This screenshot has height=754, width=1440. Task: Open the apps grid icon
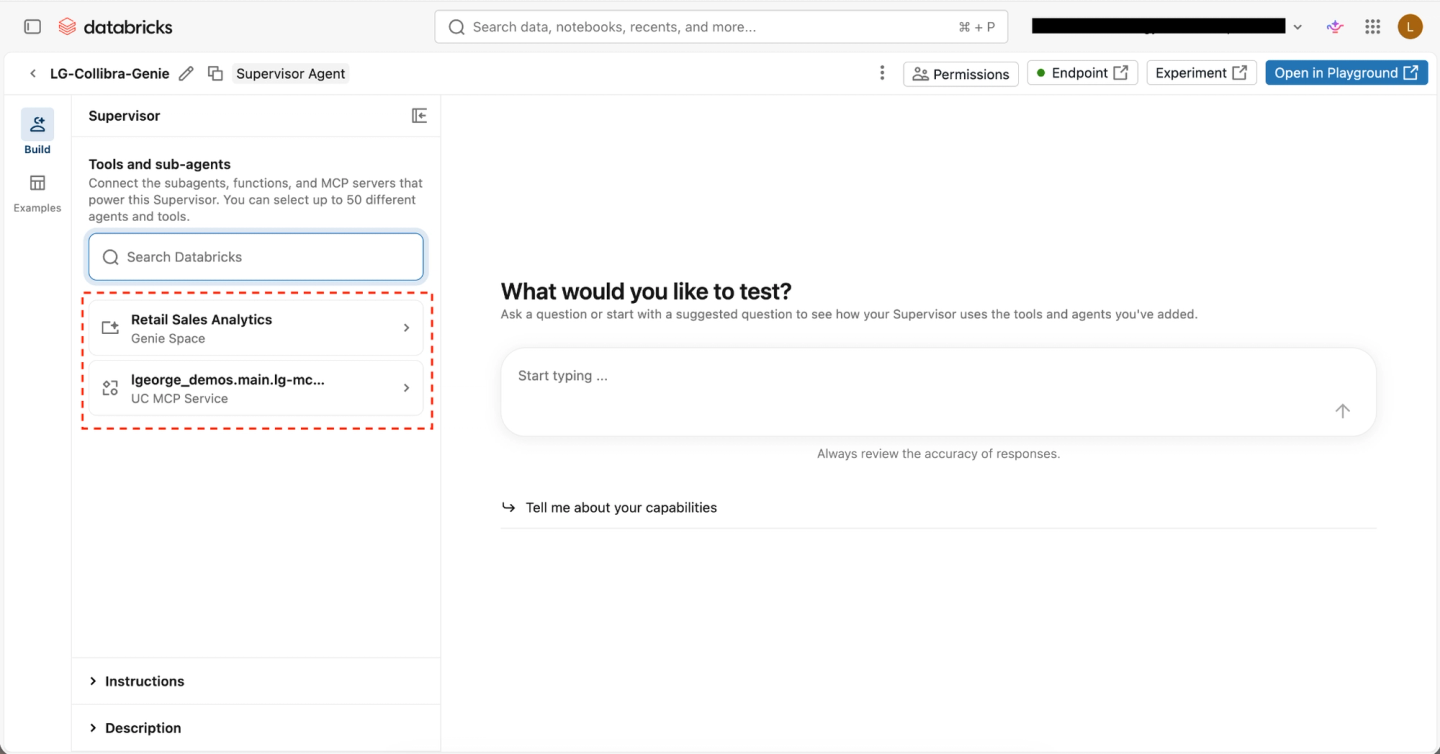tap(1373, 27)
